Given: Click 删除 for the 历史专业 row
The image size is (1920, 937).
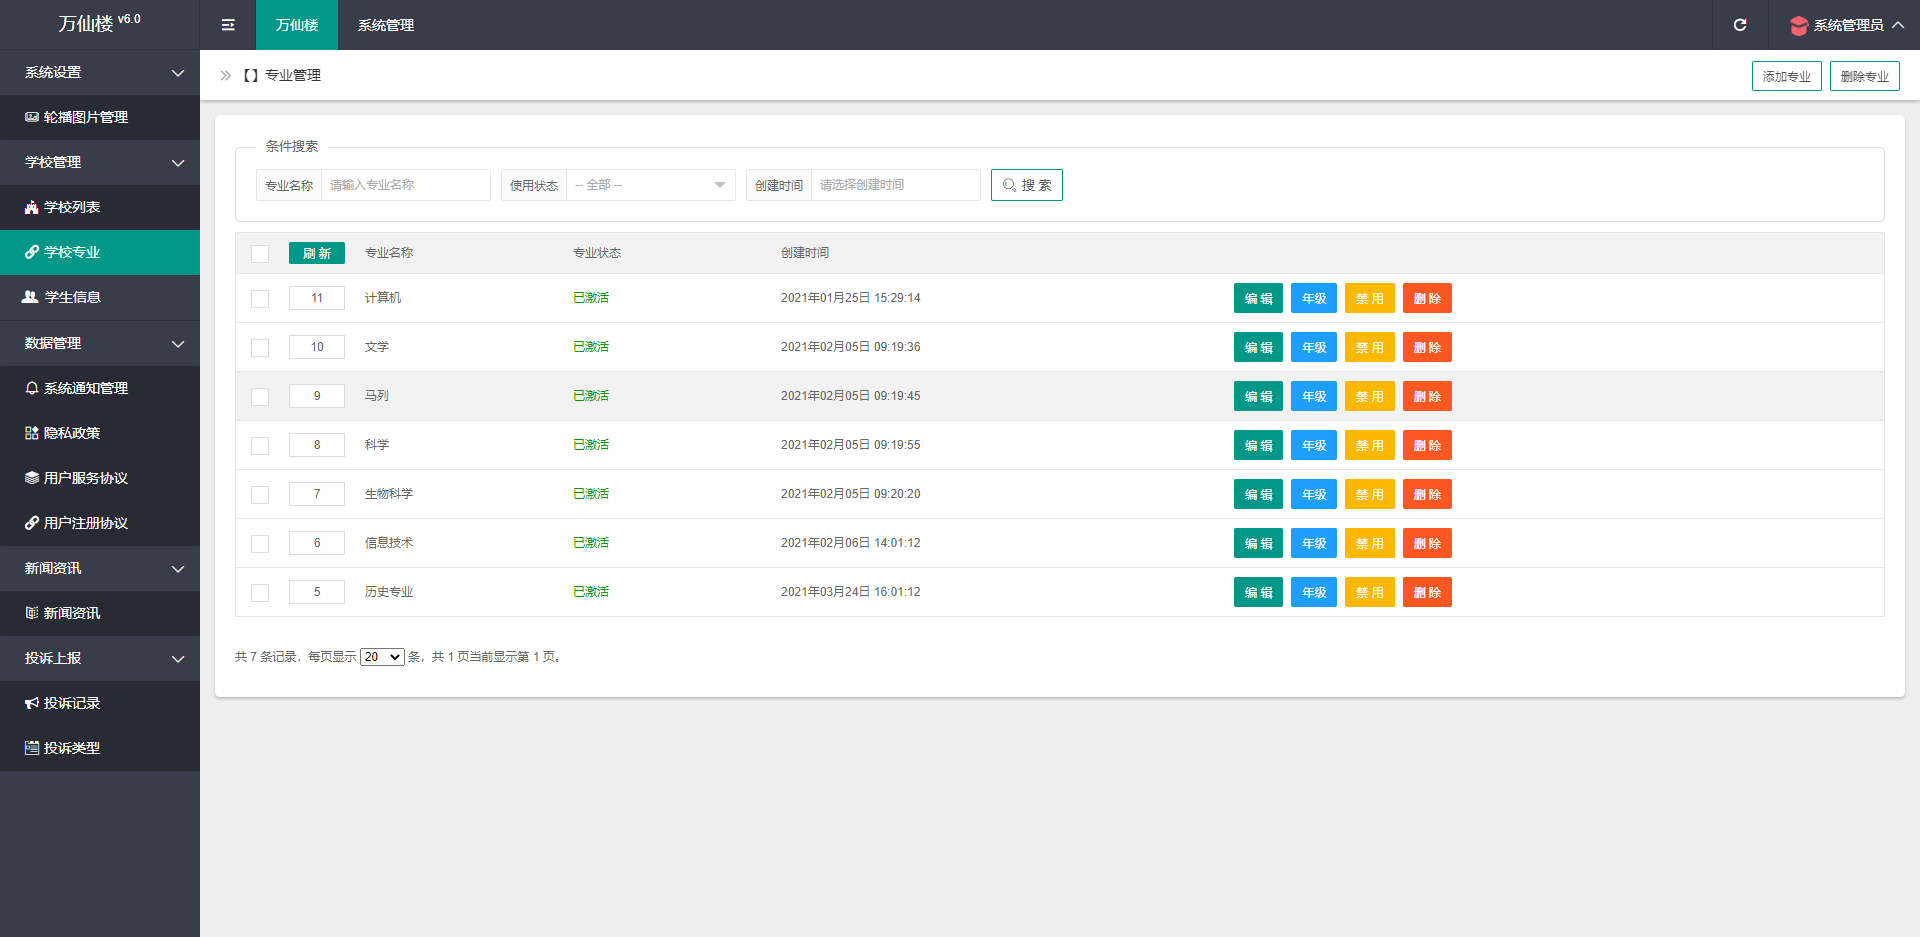Looking at the screenshot, I should click(1427, 592).
